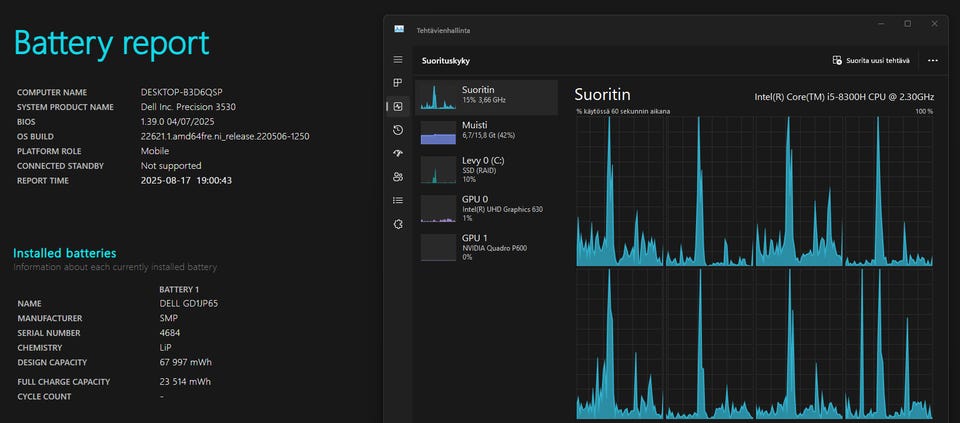960x423 pixels.
Task: Select the Muisti memory resource entry
Action: (487, 131)
